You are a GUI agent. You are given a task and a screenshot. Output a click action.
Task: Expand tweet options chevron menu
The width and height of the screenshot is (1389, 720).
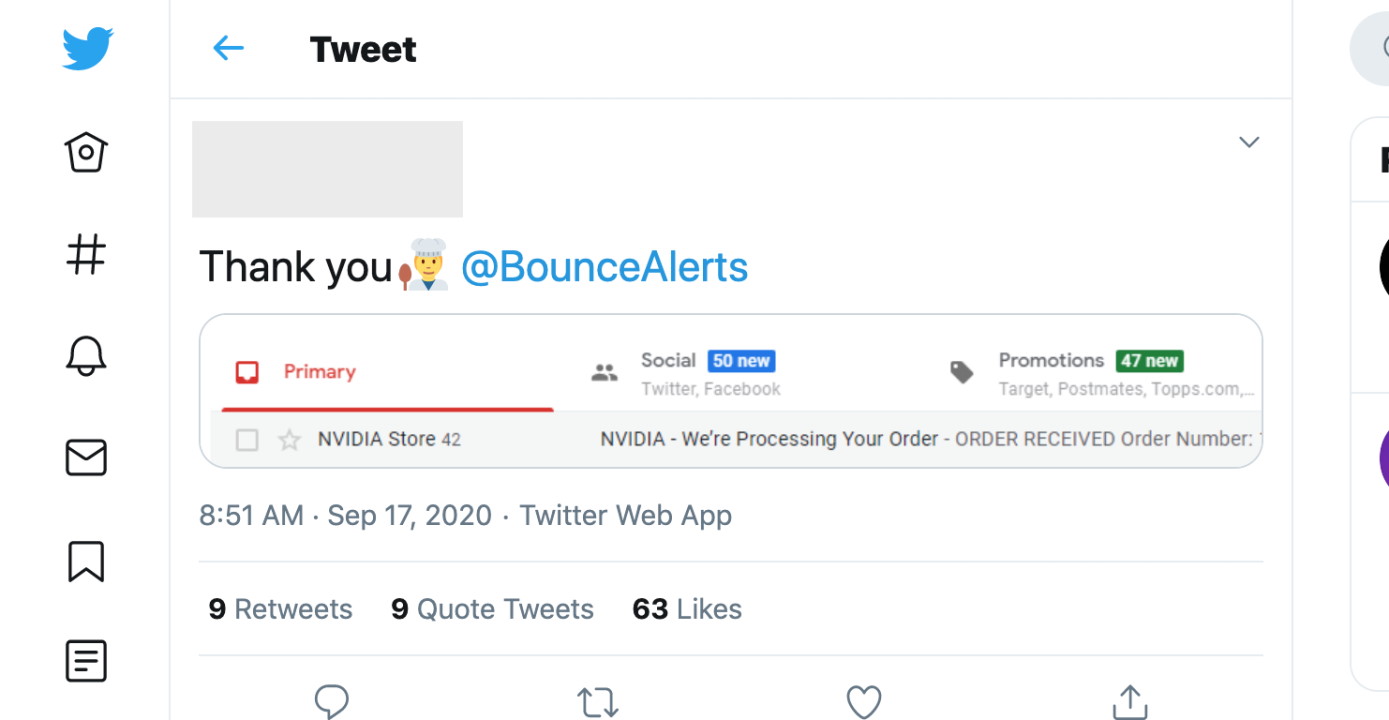click(x=1249, y=142)
